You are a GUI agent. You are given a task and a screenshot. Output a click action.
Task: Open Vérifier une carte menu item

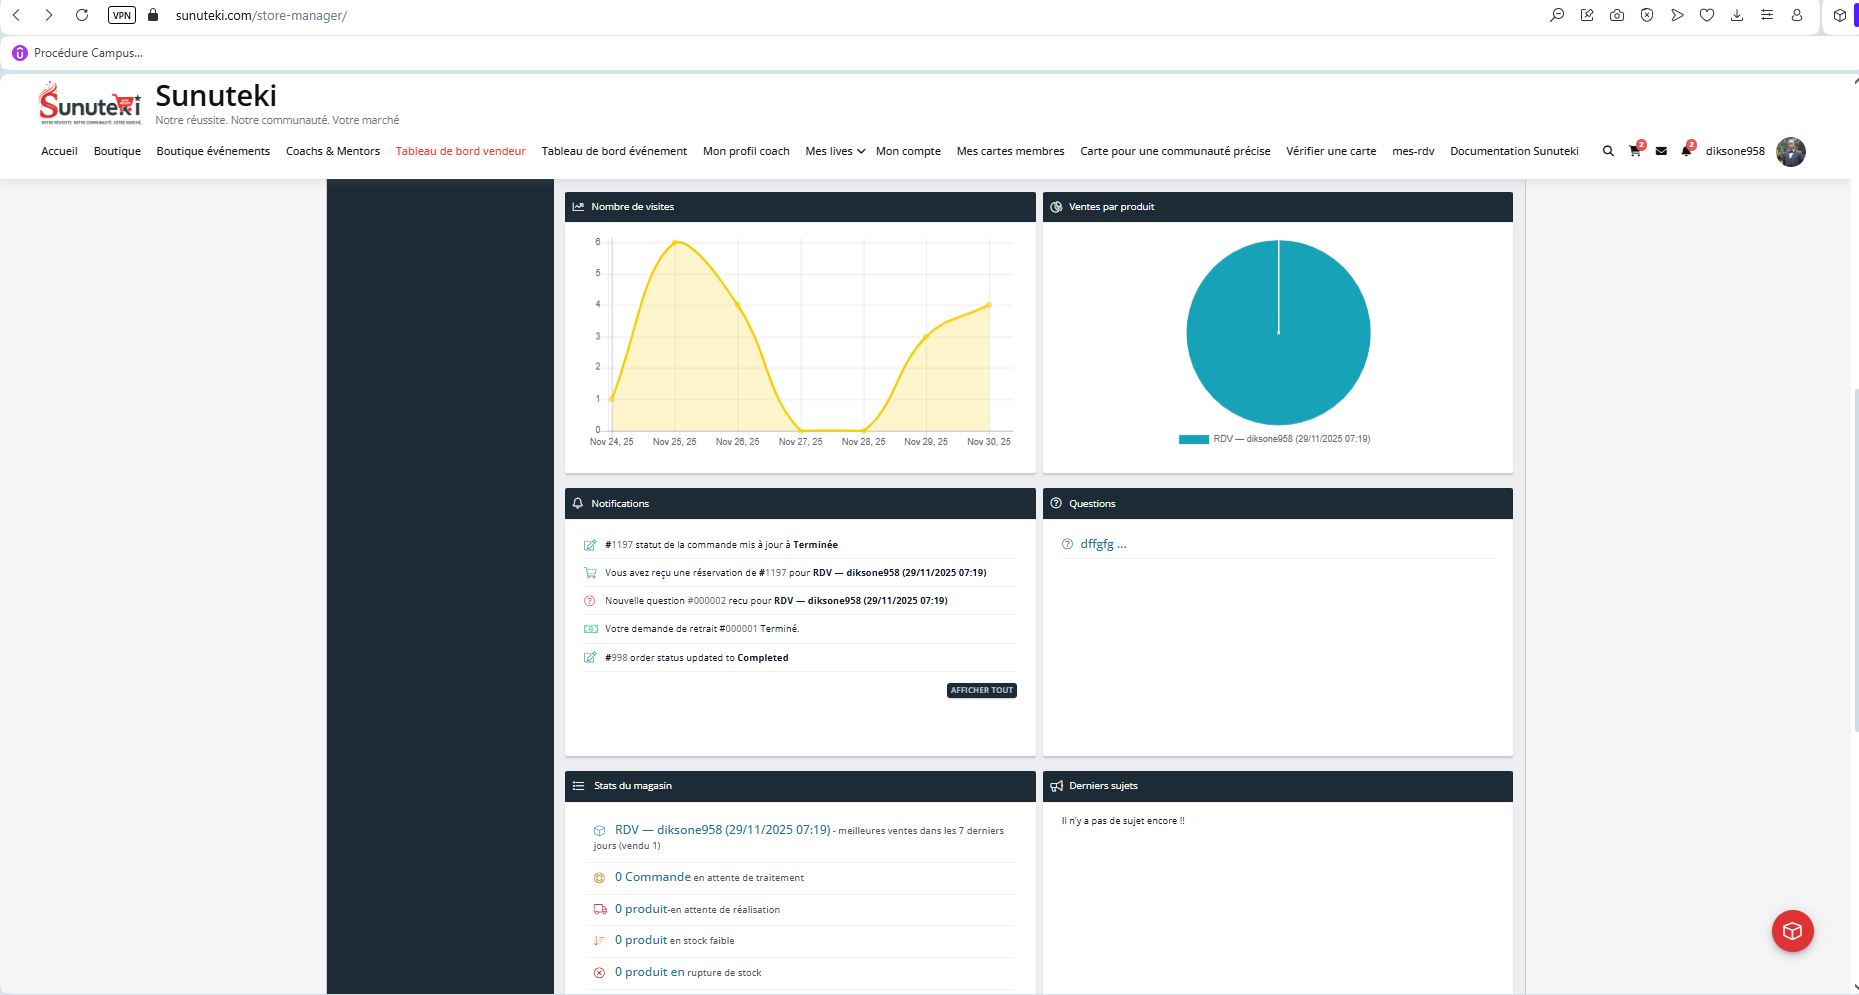point(1330,151)
